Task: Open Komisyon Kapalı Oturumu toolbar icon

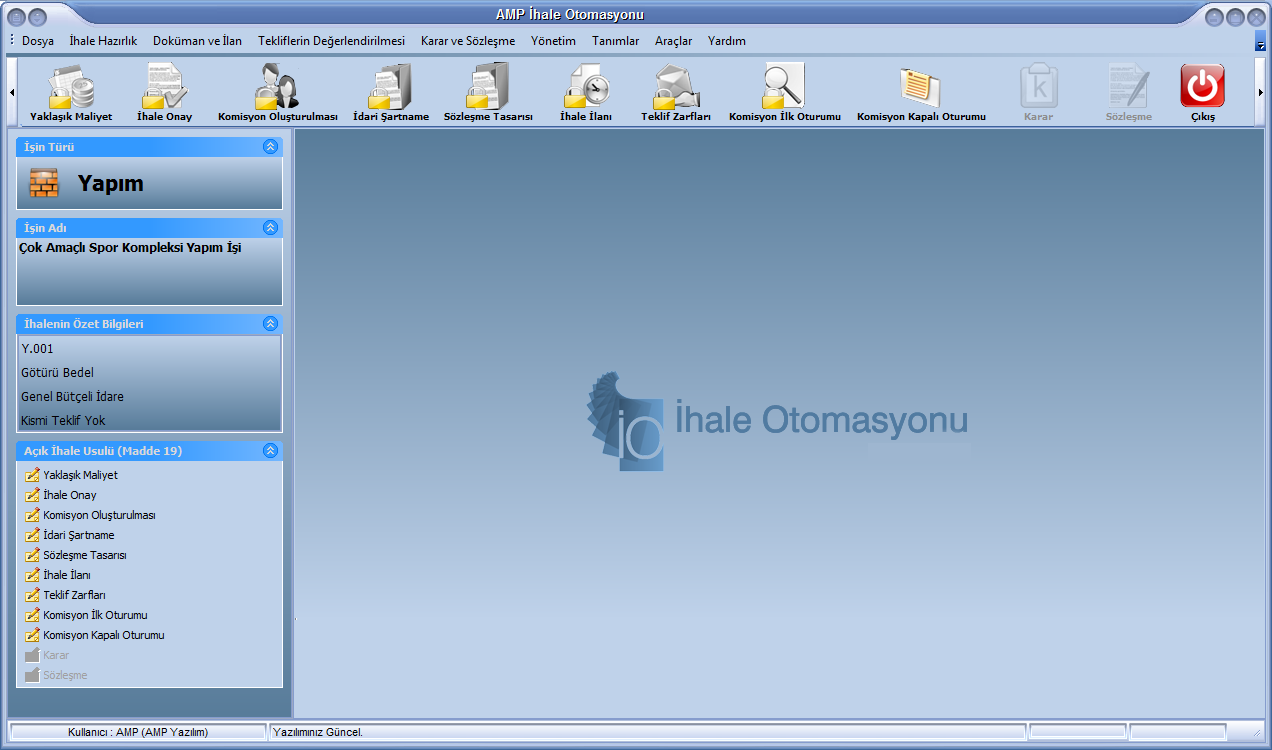Action: click(x=921, y=88)
